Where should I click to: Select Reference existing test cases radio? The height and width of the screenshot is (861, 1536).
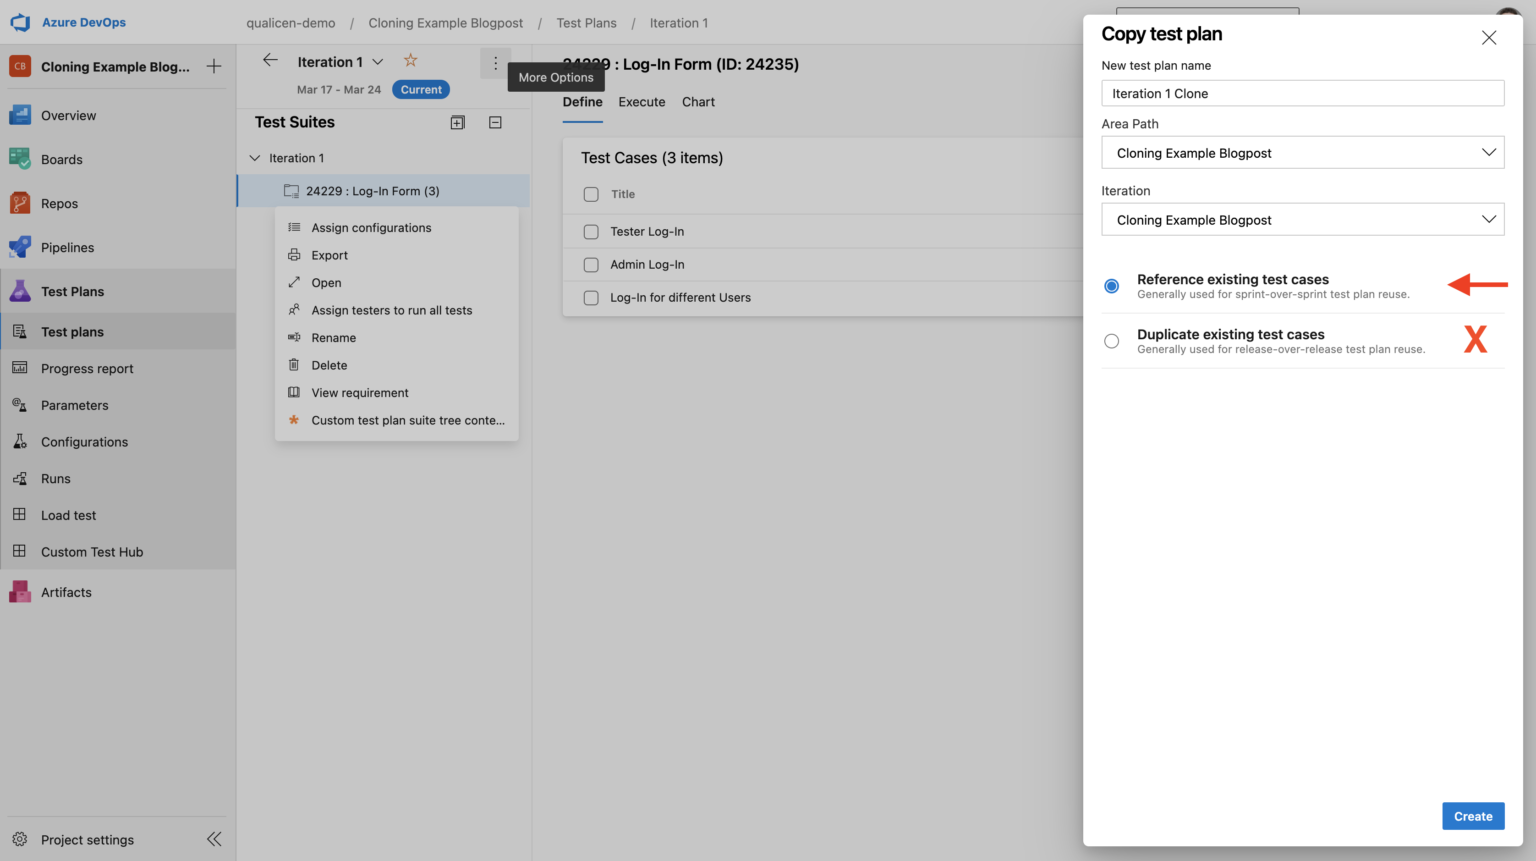tap(1111, 286)
